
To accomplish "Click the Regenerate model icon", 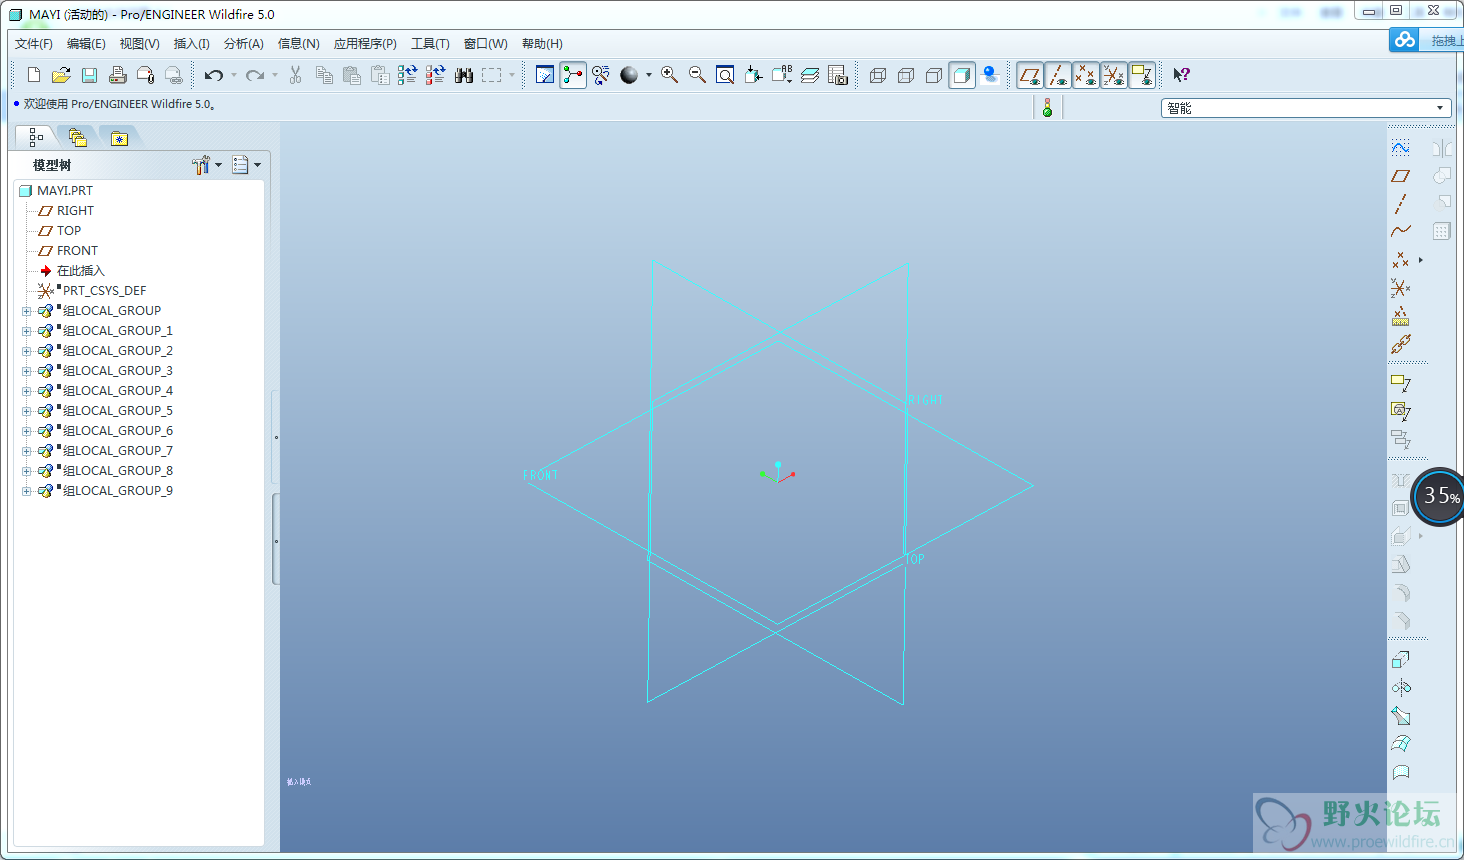I will (x=407, y=75).
